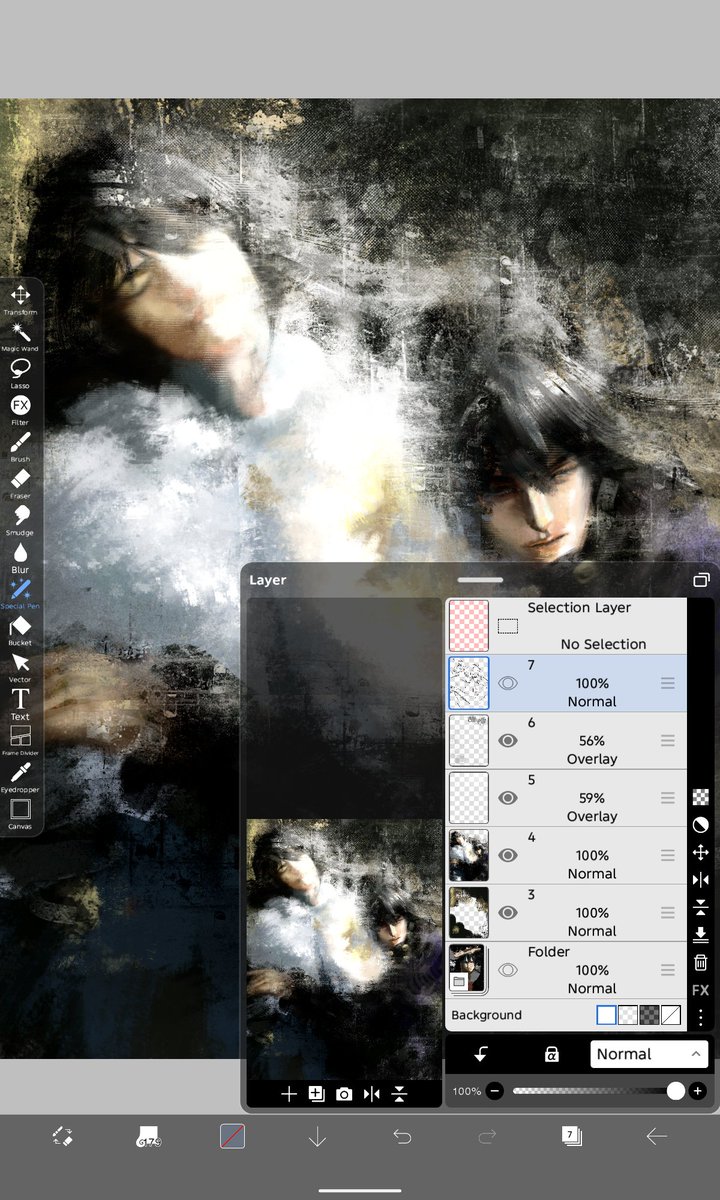Viewport: 720px width, 1200px height.
Task: Open the Normal blend mode dropdown
Action: (x=649, y=1054)
